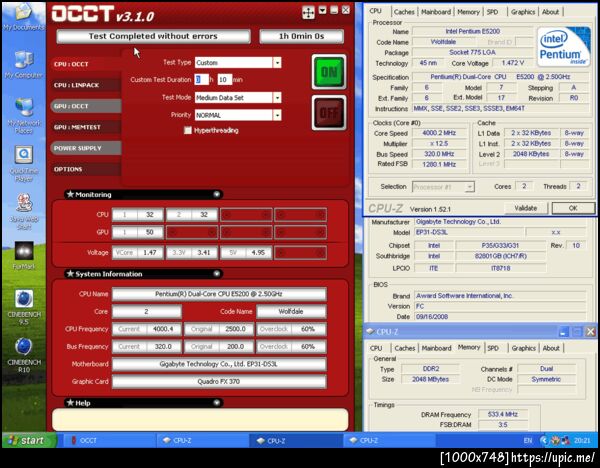Switch to Caches tab in top CPU-Z window

pyautogui.click(x=404, y=12)
